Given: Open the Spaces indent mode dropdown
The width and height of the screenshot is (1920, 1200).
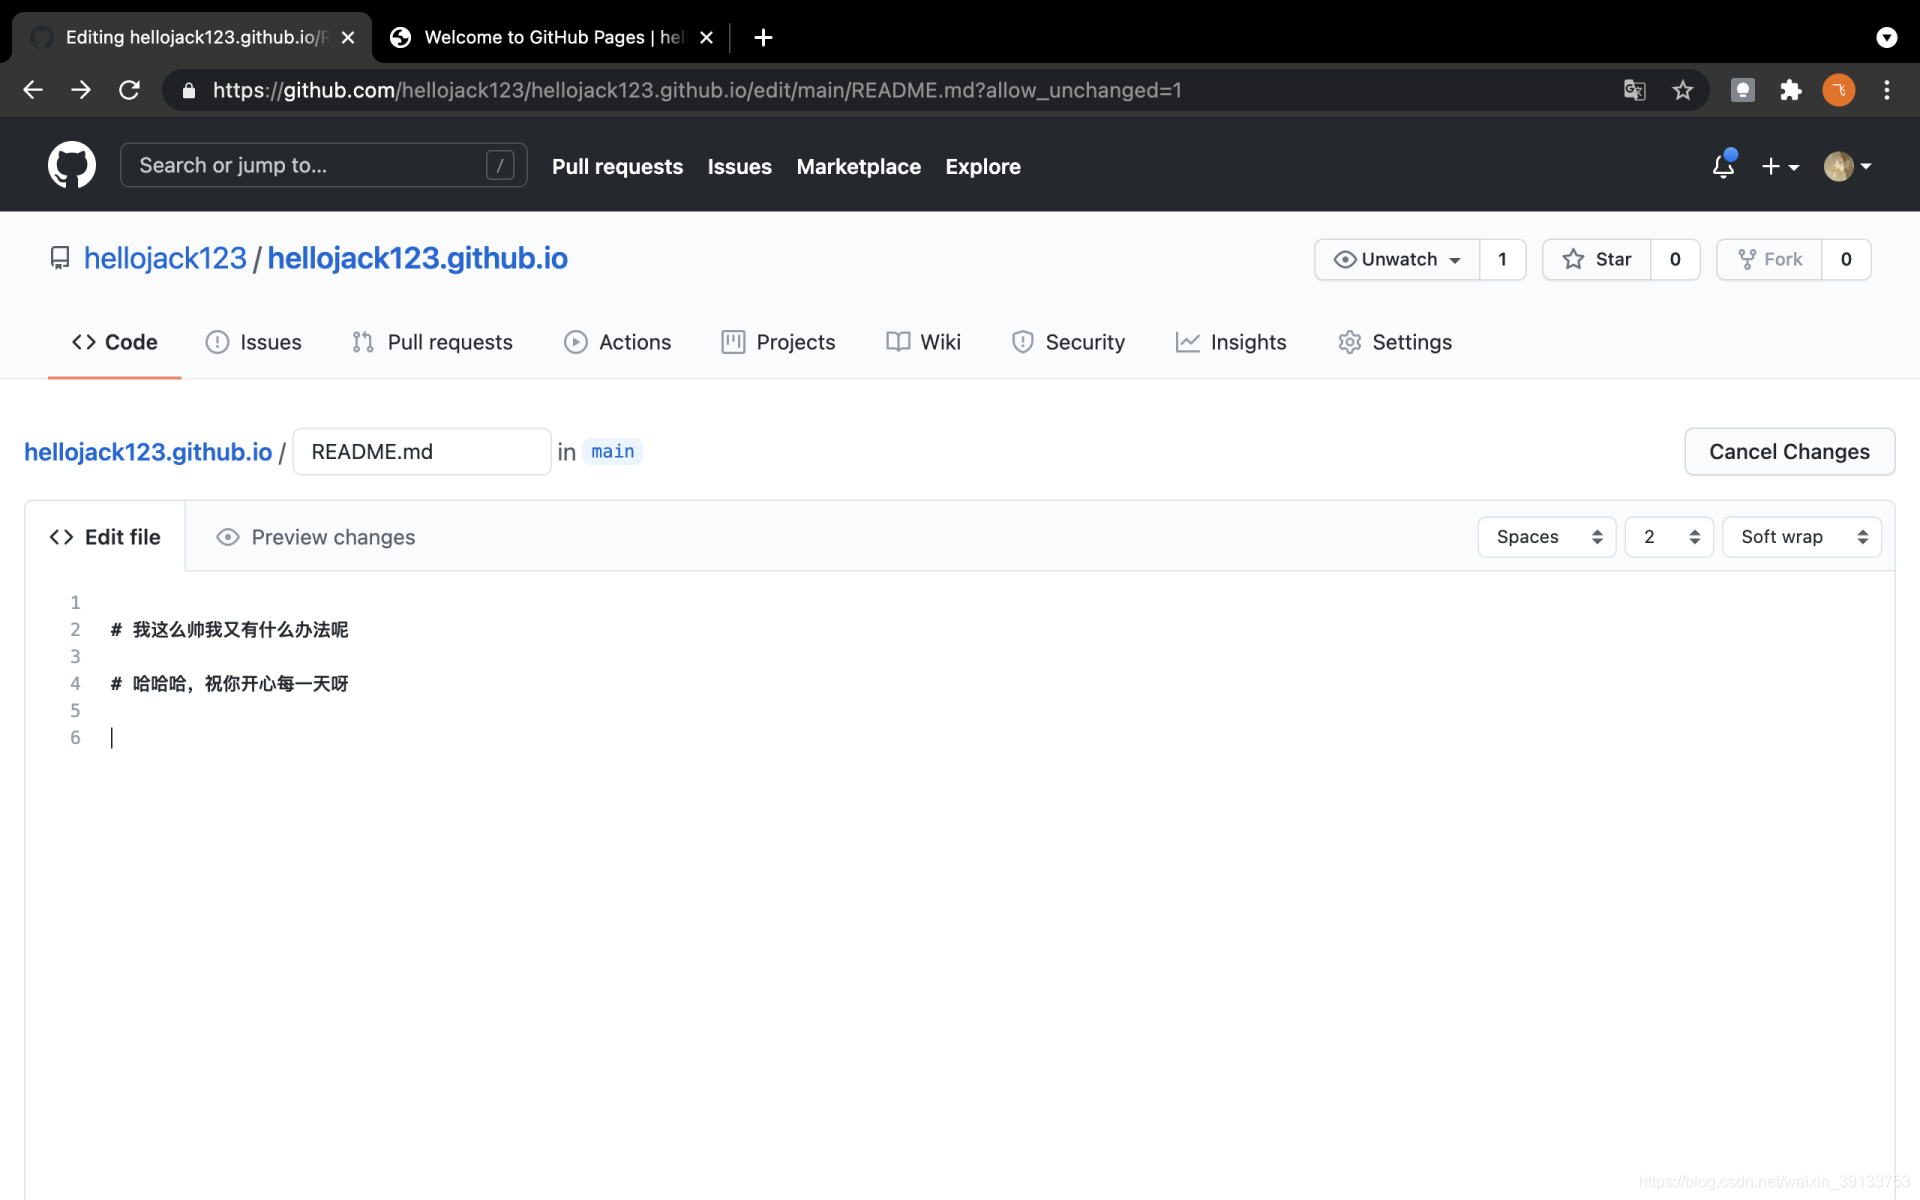Looking at the screenshot, I should coord(1547,537).
